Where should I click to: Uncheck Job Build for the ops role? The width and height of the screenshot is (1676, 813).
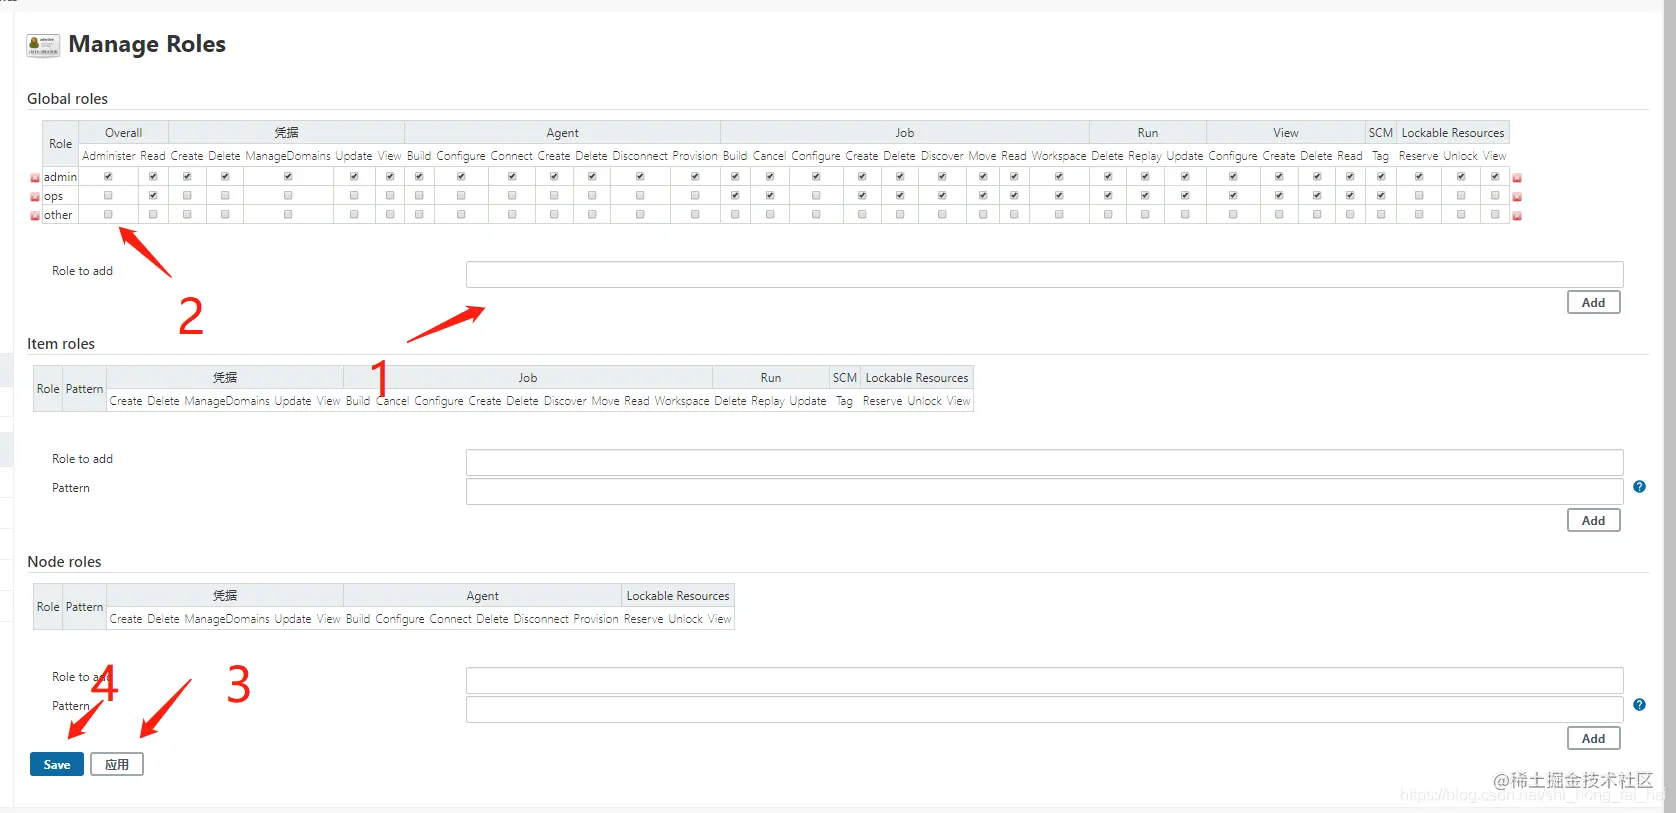[x=735, y=195]
